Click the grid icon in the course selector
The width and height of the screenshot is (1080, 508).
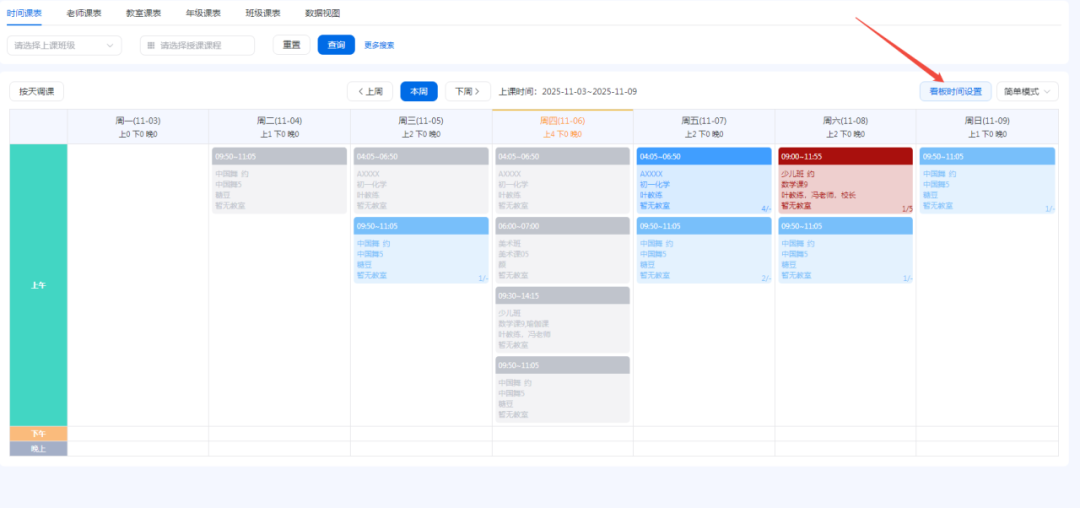point(151,45)
